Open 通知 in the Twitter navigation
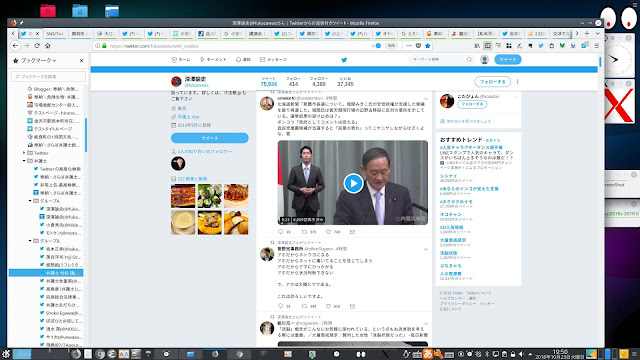Screen dimensions: 640x360 (243, 60)
